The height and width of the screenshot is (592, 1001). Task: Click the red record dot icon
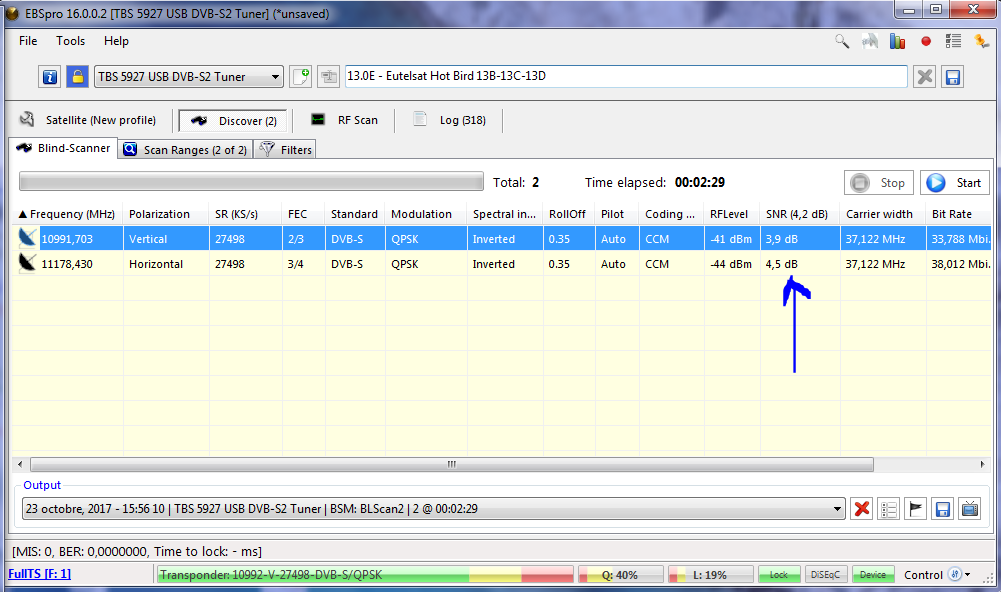click(926, 41)
